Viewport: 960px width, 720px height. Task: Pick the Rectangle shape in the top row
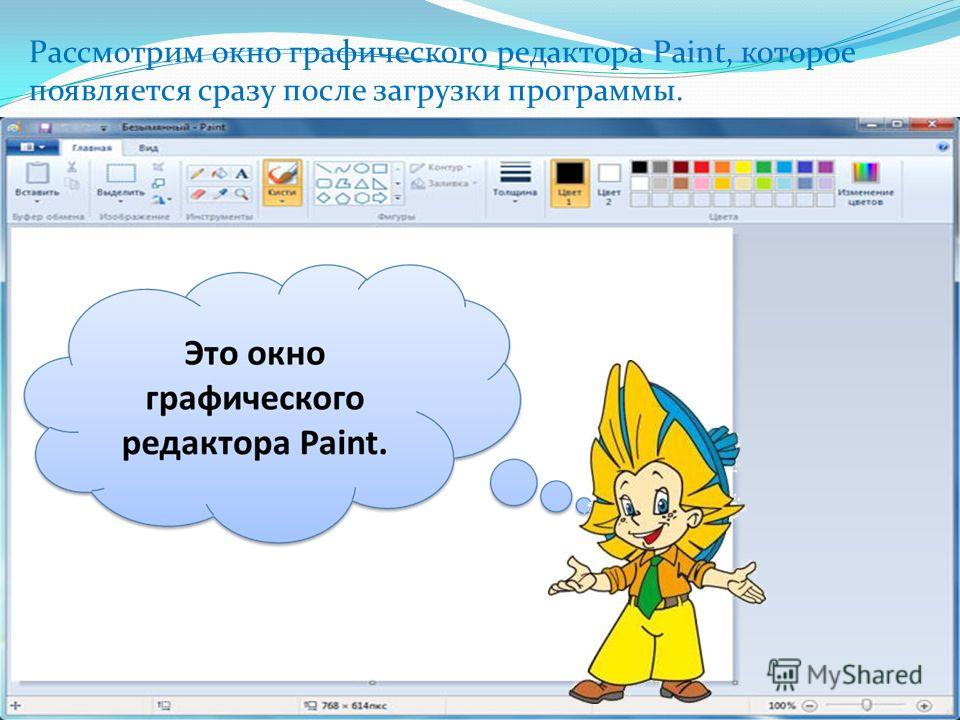380,168
